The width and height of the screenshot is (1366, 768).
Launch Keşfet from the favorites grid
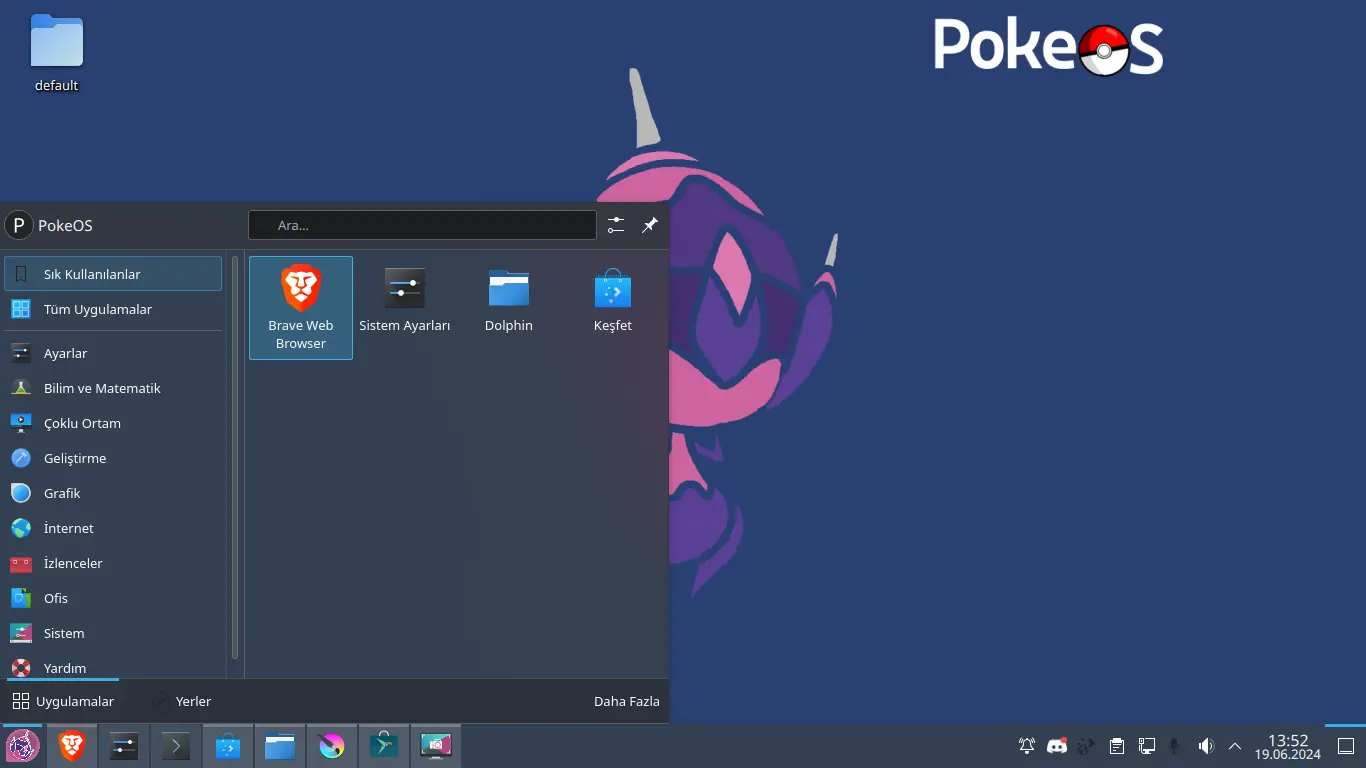[613, 300]
